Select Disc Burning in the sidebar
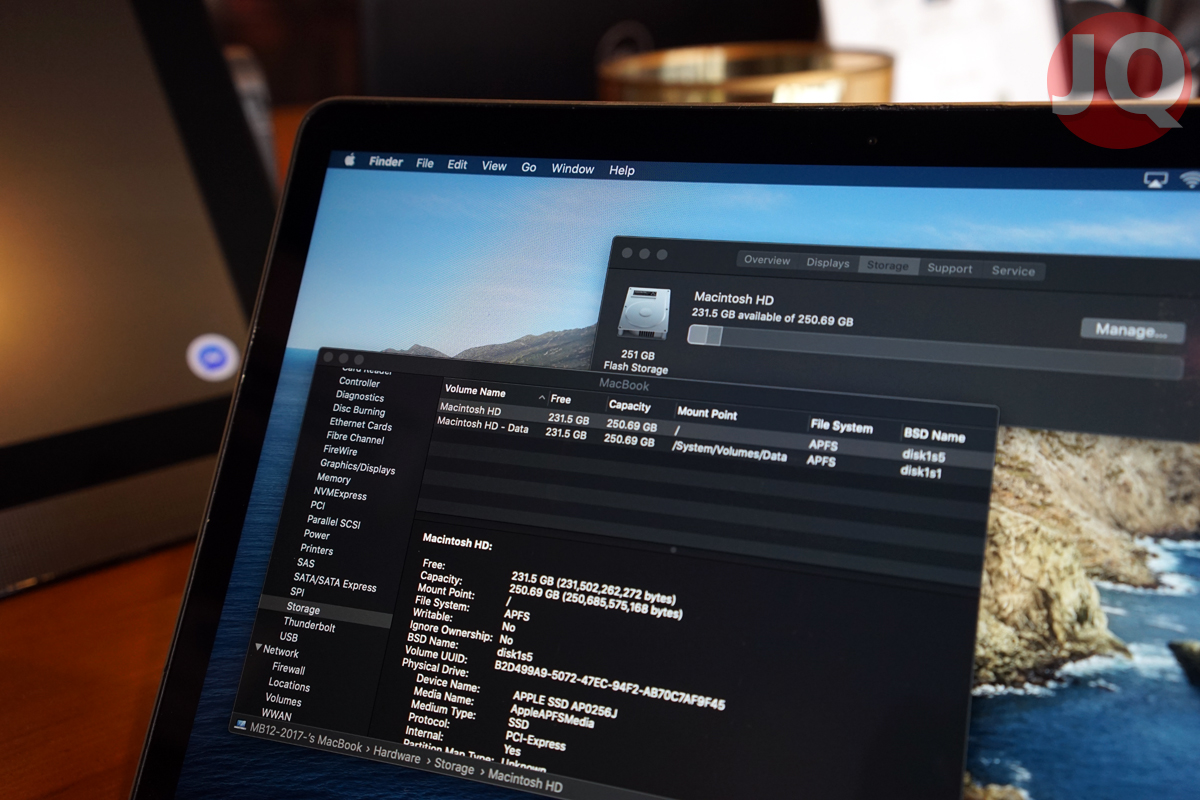This screenshot has width=1200, height=800. pos(358,410)
